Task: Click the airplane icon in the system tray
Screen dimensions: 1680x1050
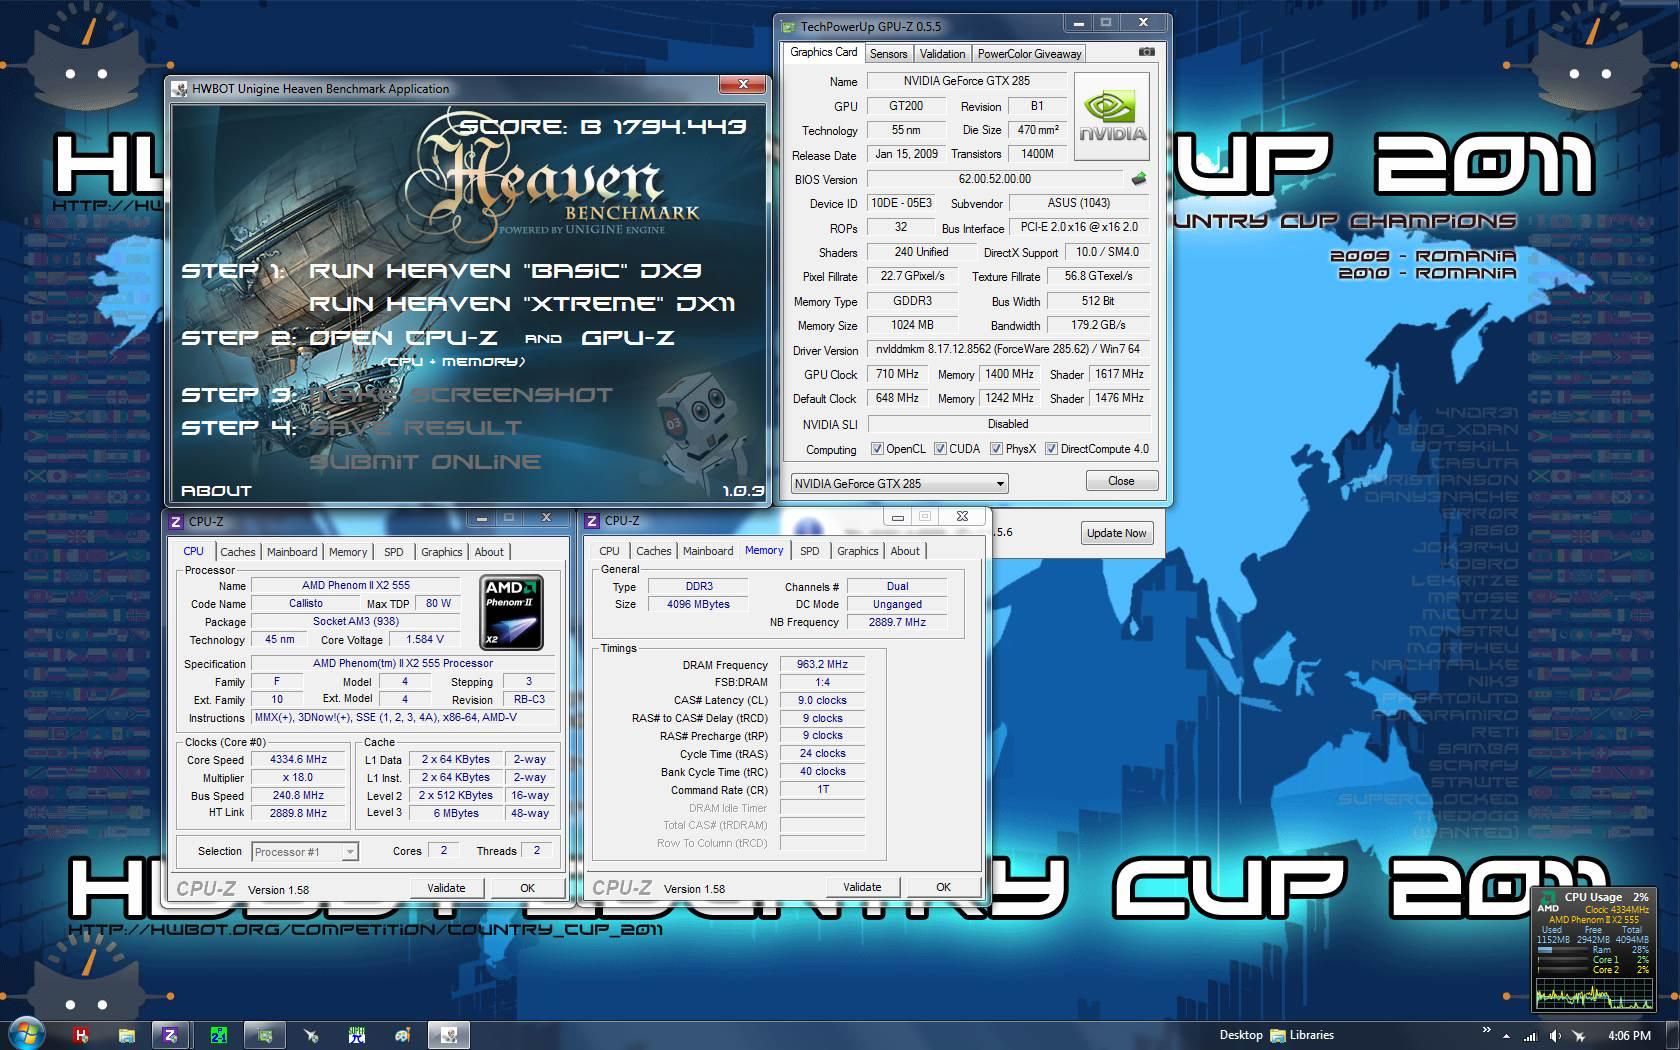Action: pos(1579,1036)
